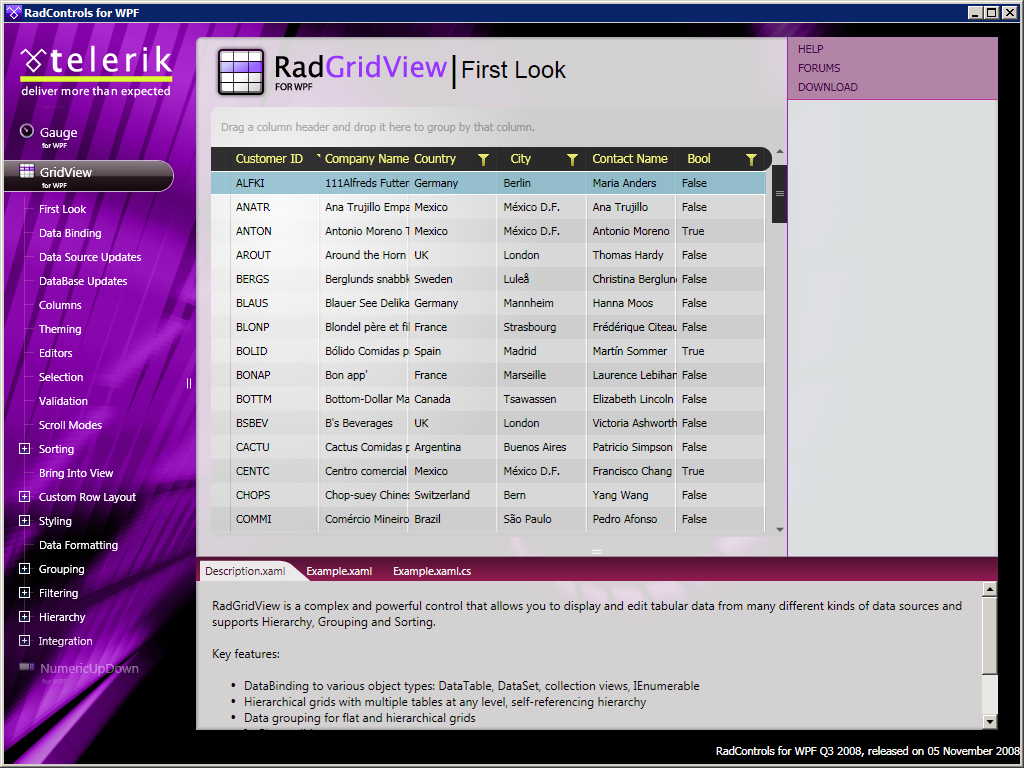The image size is (1024, 768).
Task: Click the grid scroll up arrow
Action: coord(779,152)
